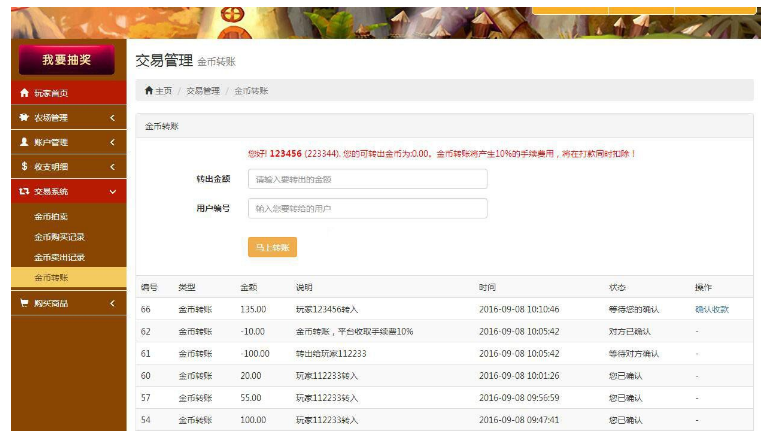This screenshot has width=768, height=431.
Task: Select the highlighted 金币转账 submenu item
Action: pos(69,278)
